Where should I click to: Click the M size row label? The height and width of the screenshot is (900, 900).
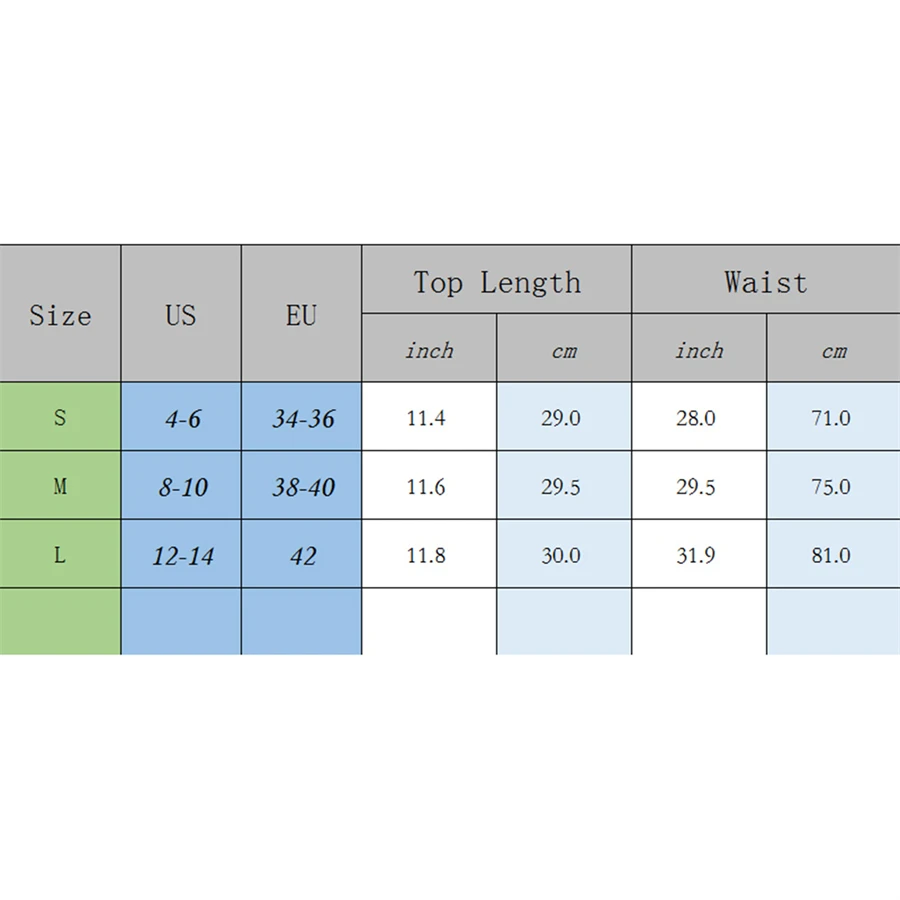point(60,487)
